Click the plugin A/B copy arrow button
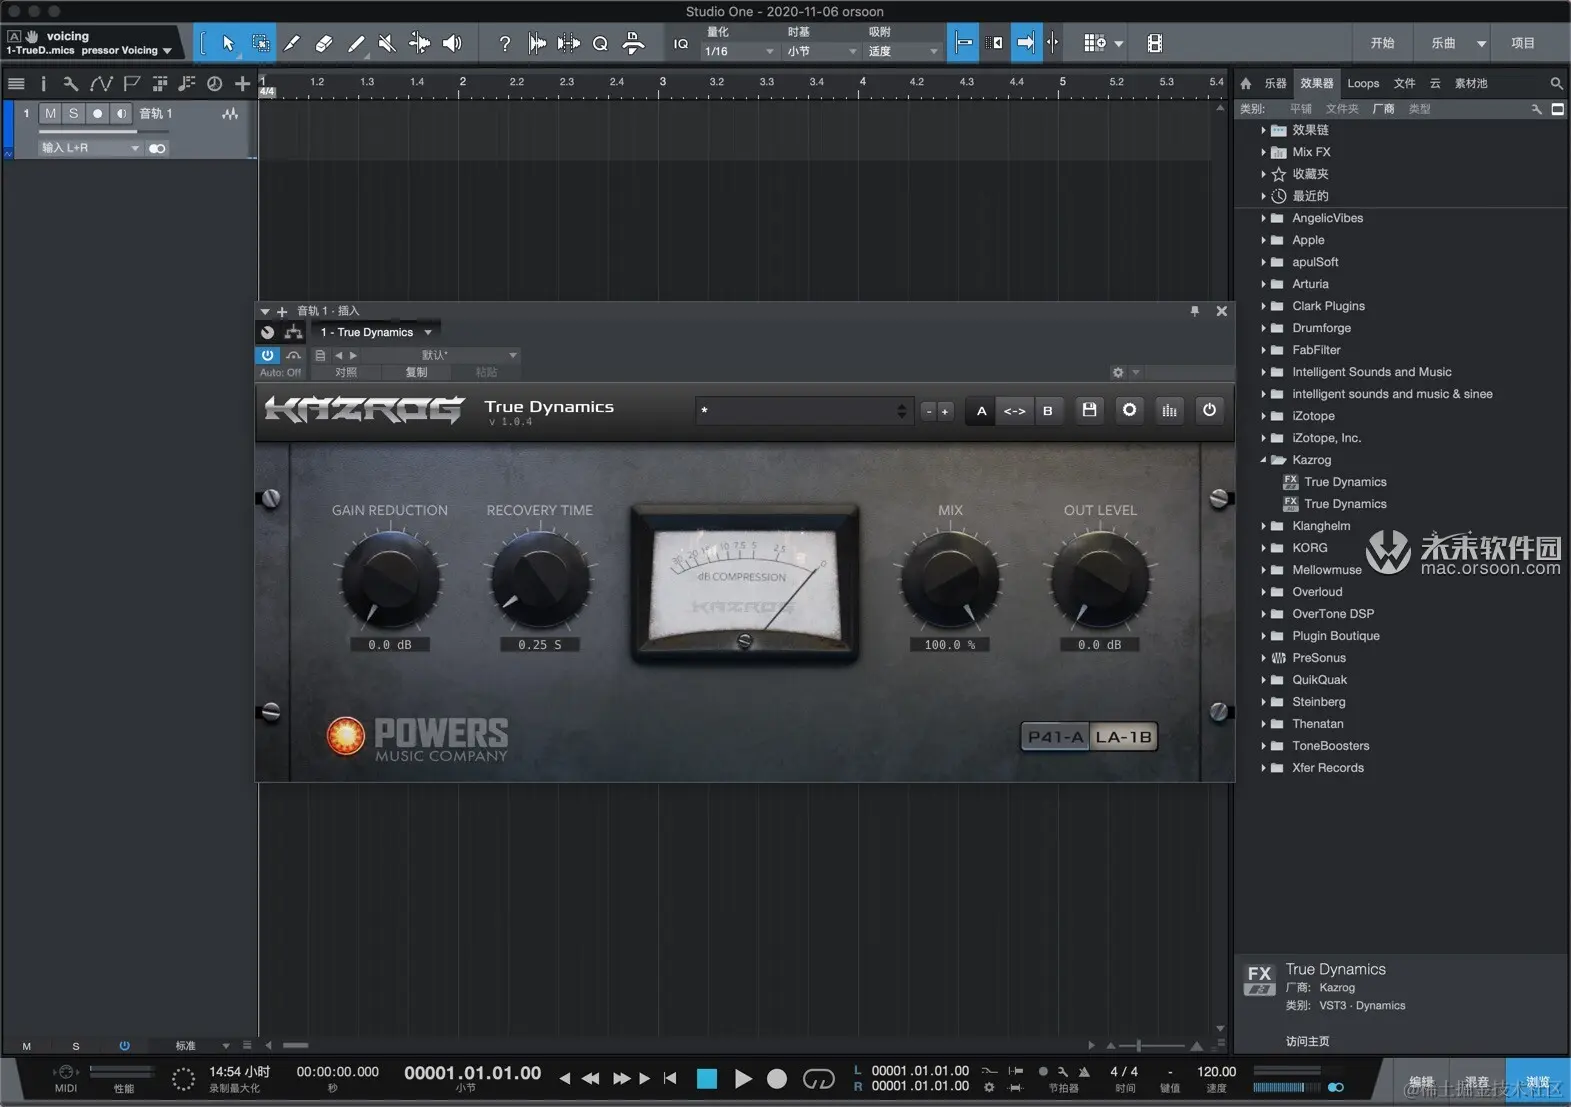 (1014, 411)
